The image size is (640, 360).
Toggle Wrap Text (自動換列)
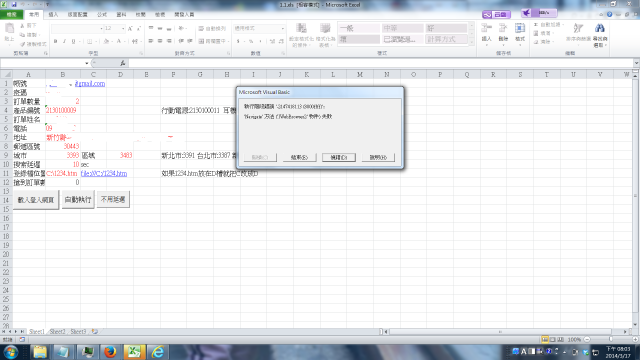(212, 29)
